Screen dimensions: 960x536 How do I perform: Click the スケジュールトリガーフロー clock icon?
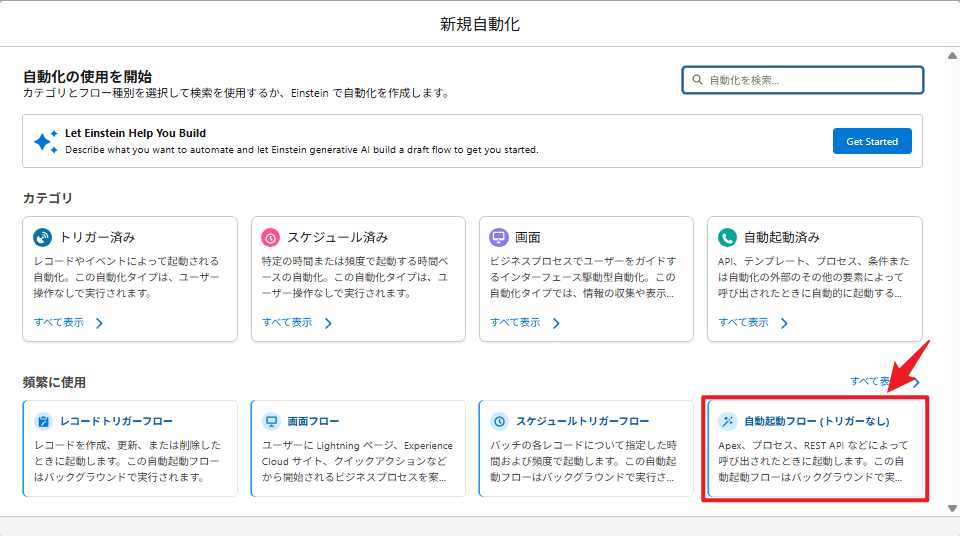pyautogui.click(x=499, y=421)
